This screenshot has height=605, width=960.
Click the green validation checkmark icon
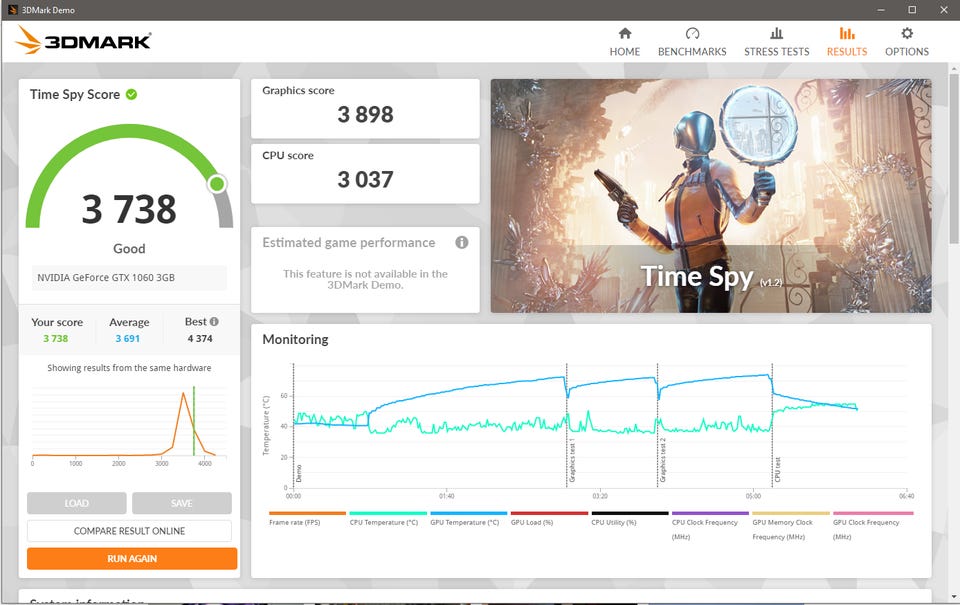pyautogui.click(x=131, y=94)
